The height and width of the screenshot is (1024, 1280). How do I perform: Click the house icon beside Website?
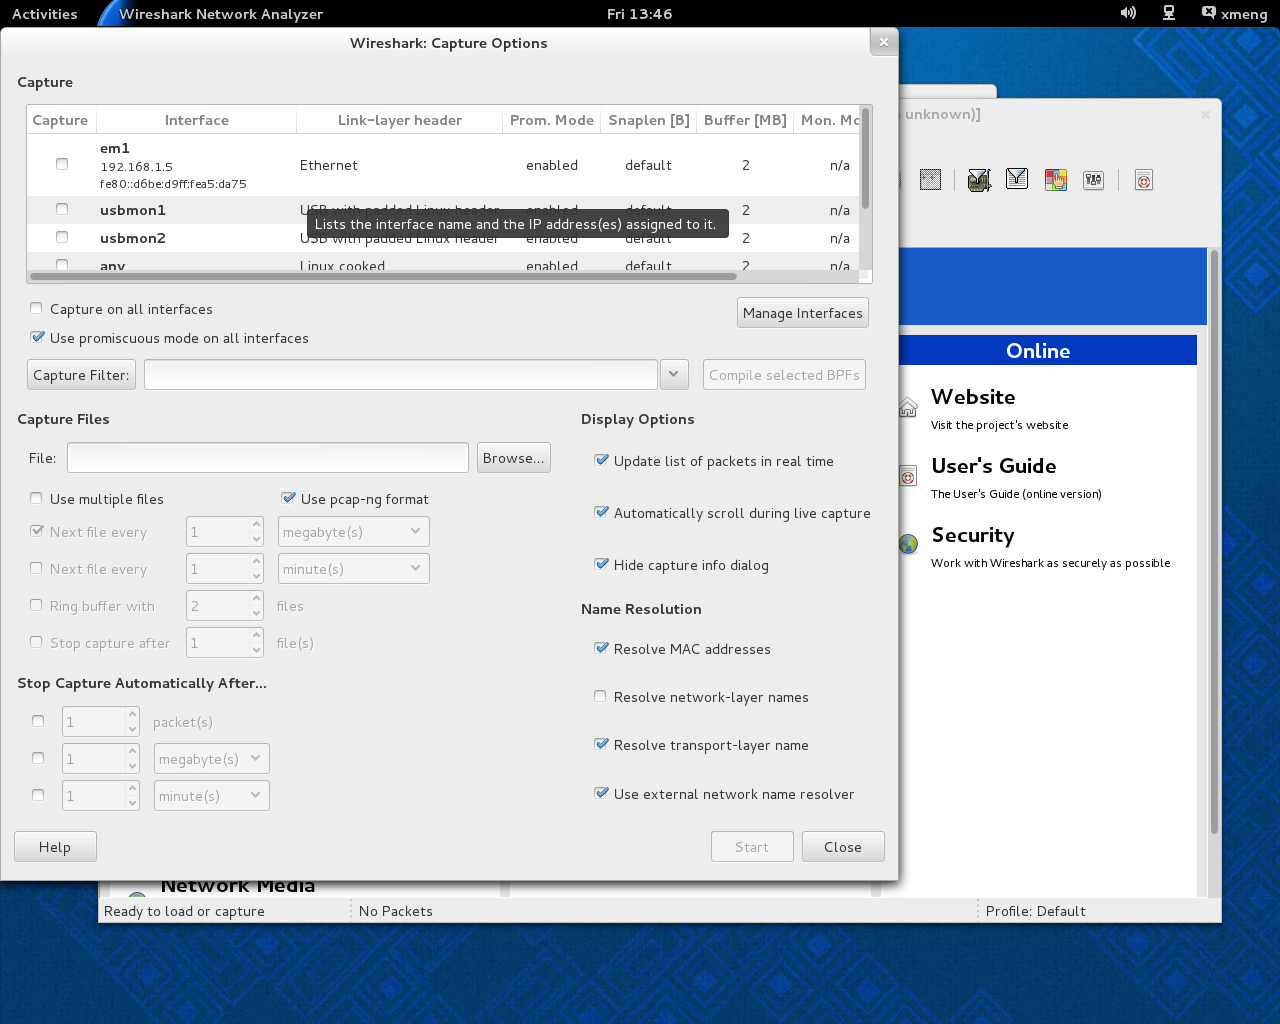[x=908, y=407]
